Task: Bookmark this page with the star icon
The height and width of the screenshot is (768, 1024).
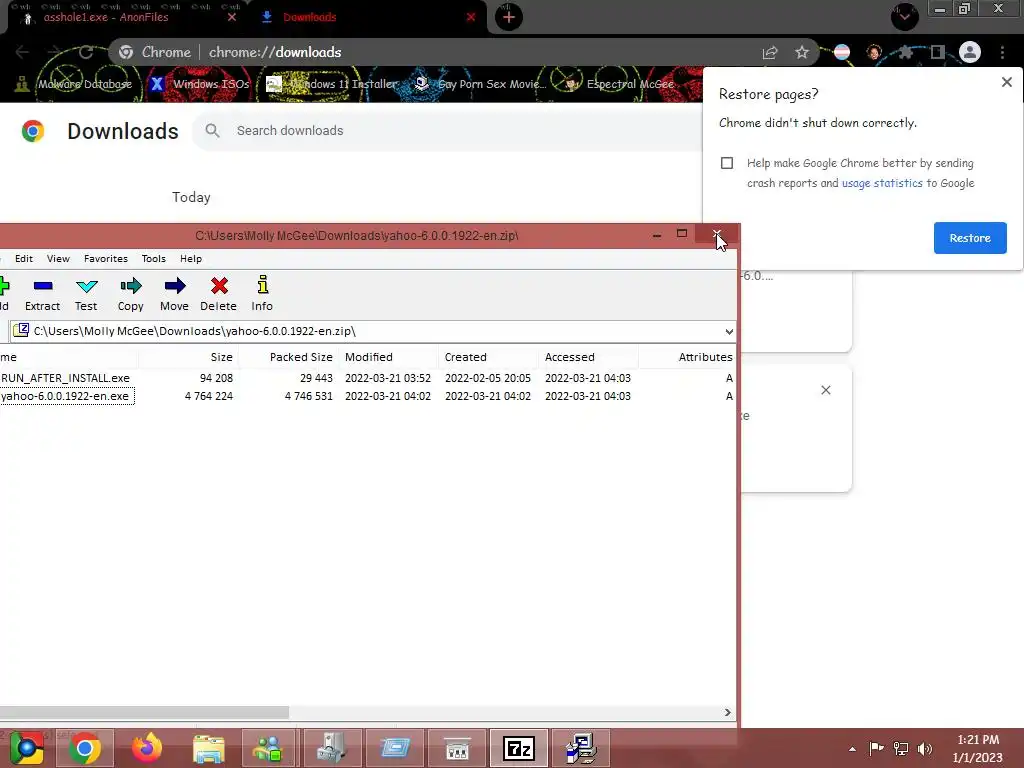Action: click(802, 52)
